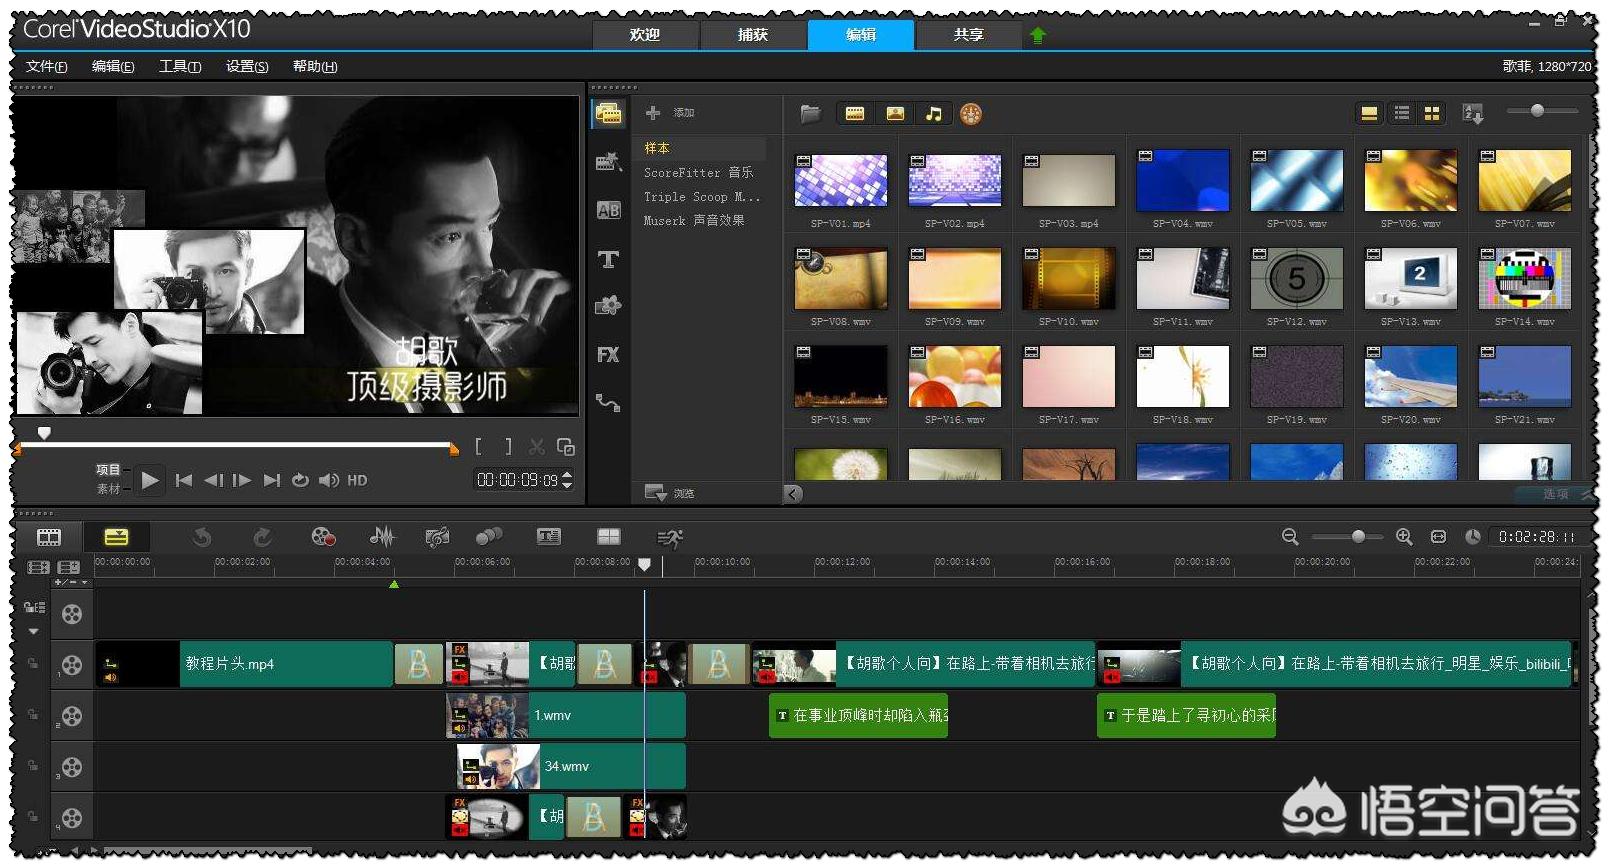Screen dimensions: 1609x868
Task: Open the Transition library panel
Action: (608, 211)
